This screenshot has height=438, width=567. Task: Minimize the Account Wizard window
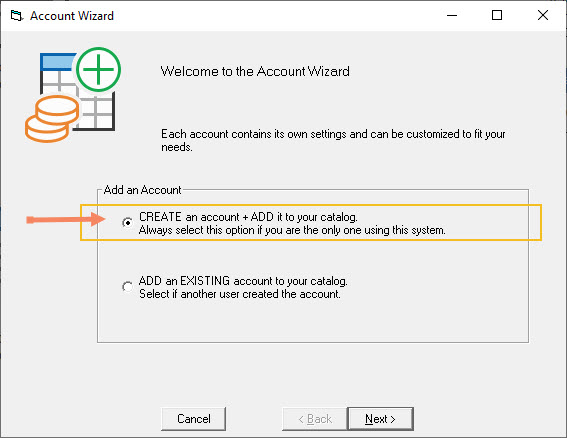pos(452,16)
